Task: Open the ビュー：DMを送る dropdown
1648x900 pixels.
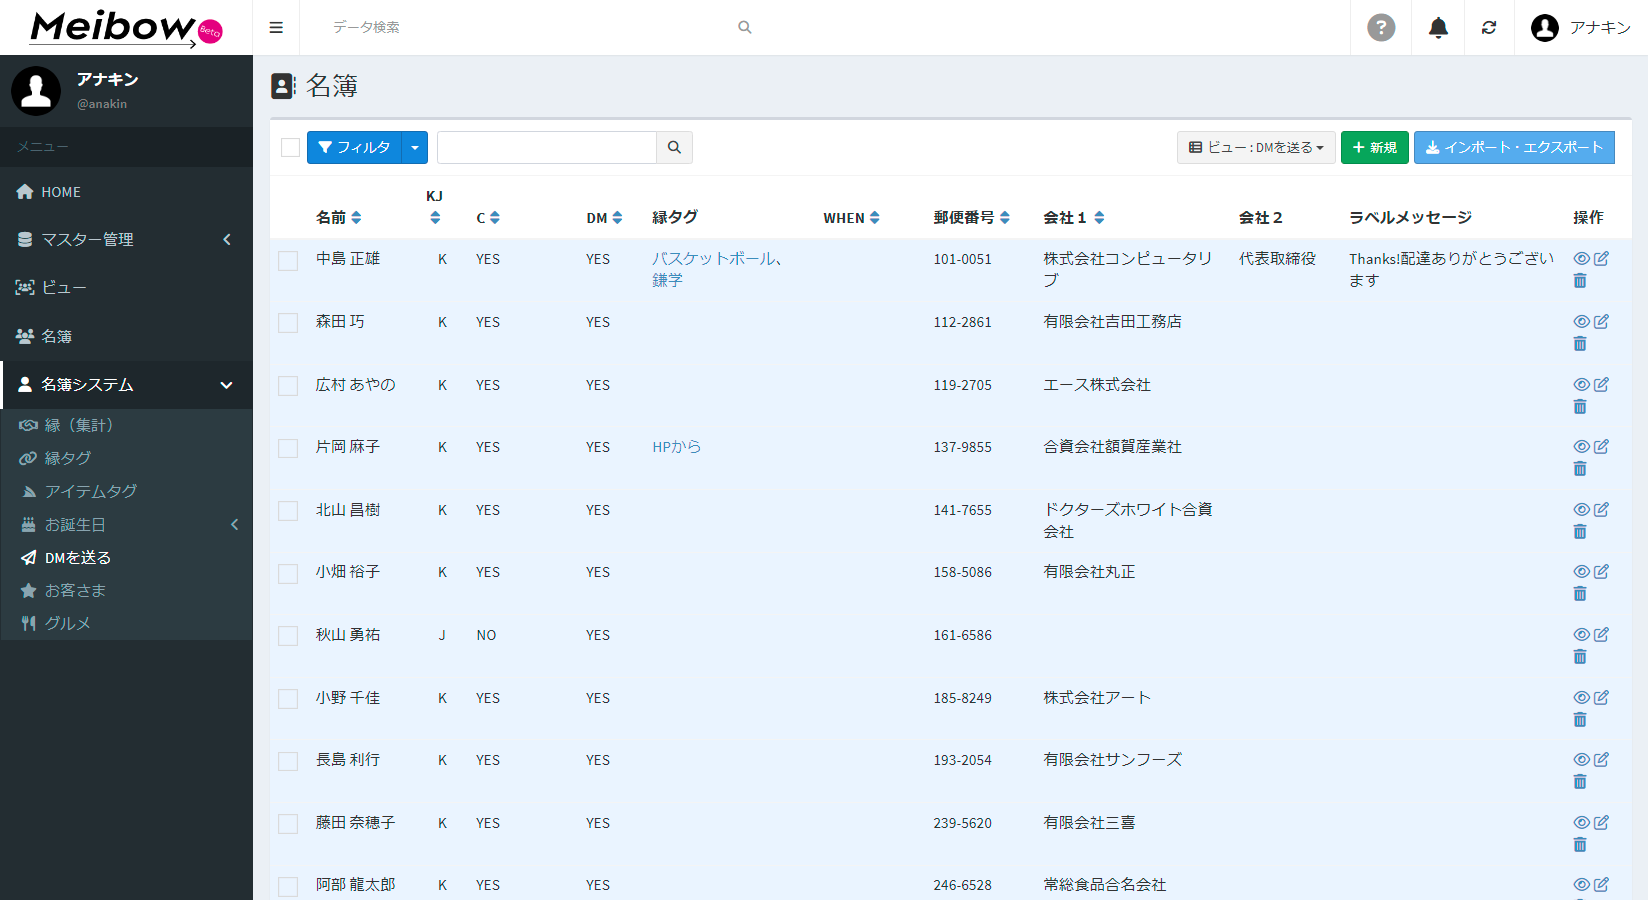Action: pos(1256,148)
